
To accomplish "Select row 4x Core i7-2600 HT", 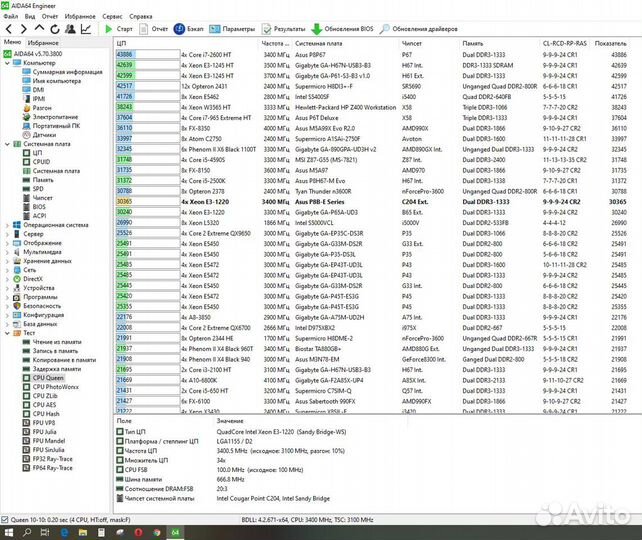I will [x=372, y=54].
